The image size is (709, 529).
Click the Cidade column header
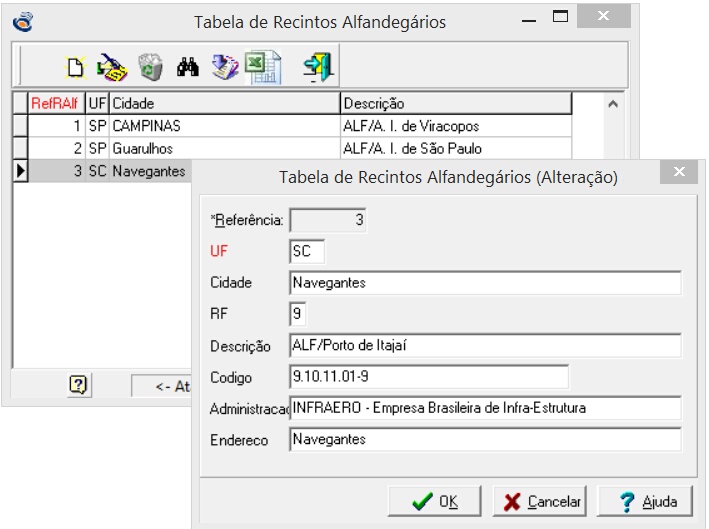click(224, 104)
